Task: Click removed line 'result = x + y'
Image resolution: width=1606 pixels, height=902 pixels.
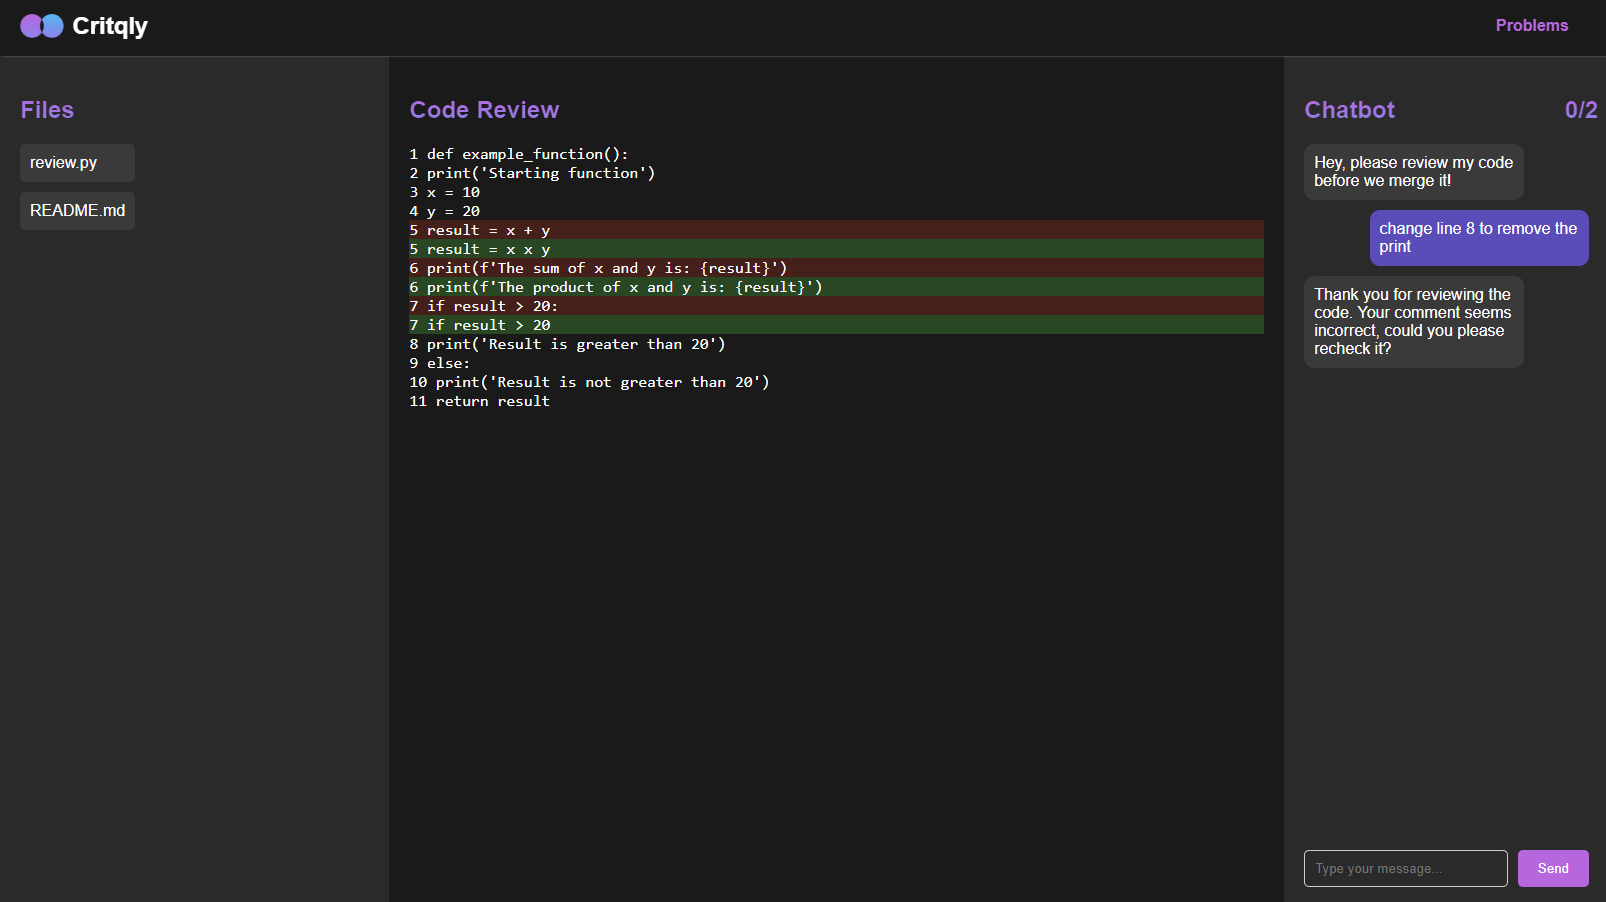Action: [836, 230]
